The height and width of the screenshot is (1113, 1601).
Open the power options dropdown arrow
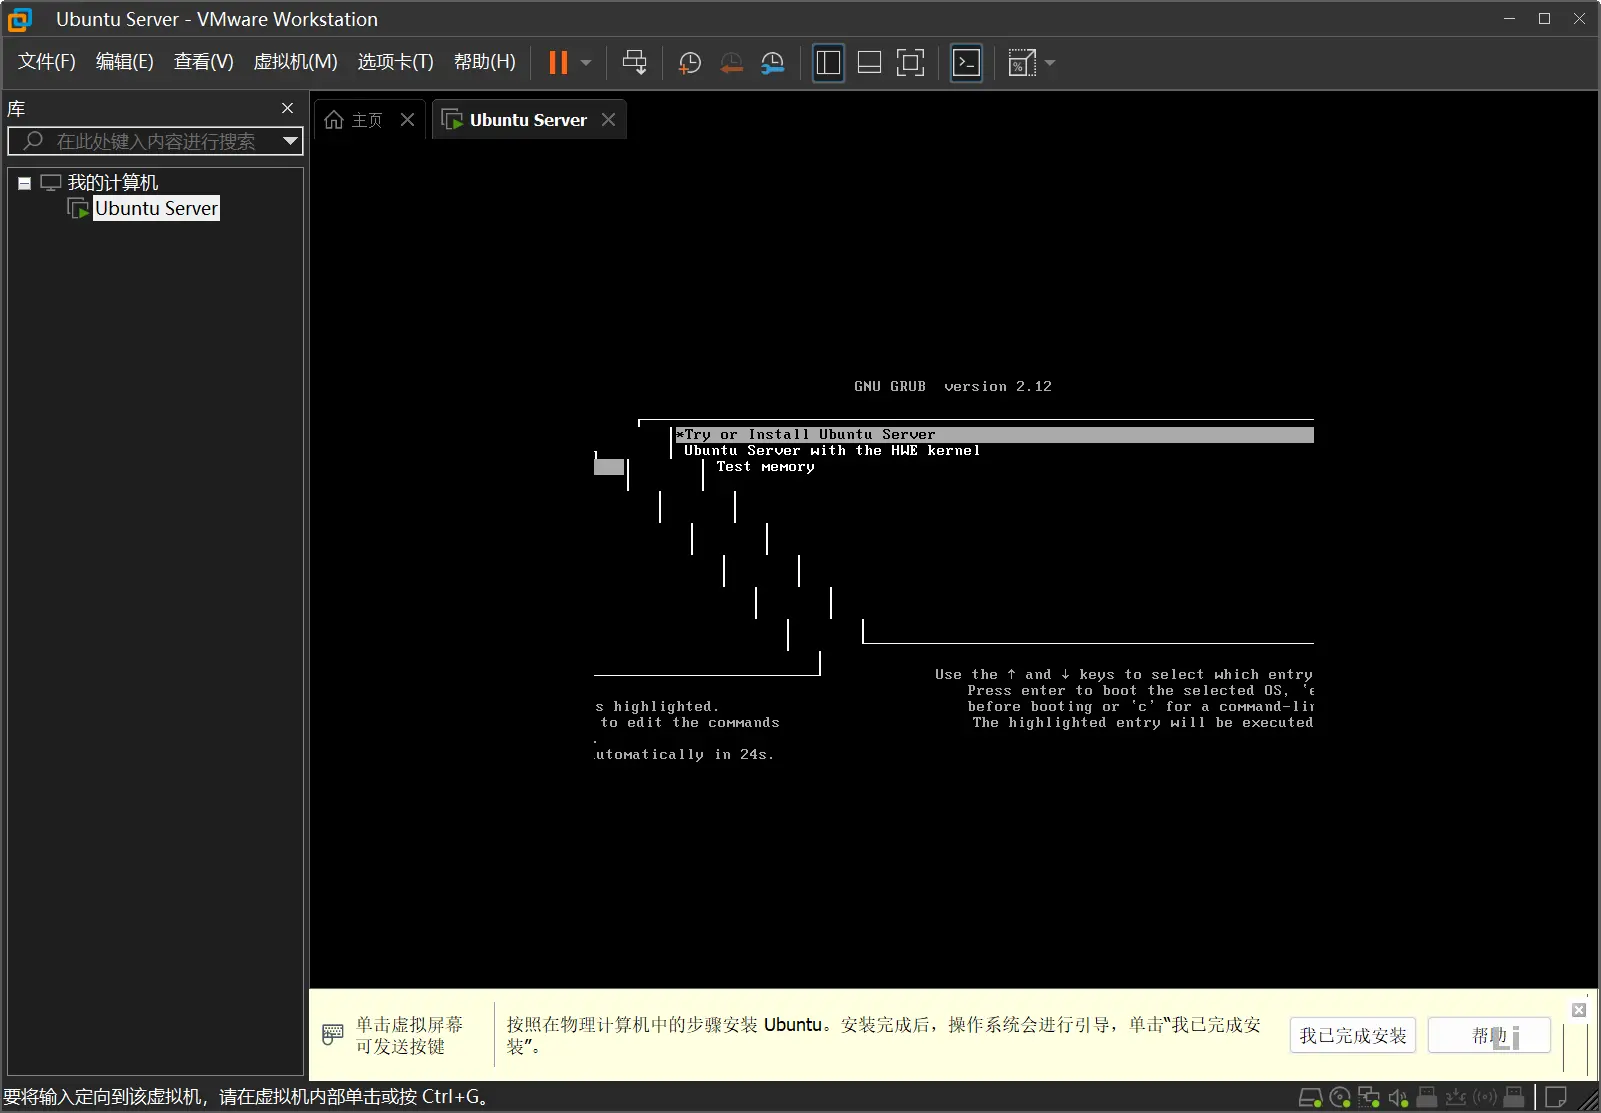586,63
